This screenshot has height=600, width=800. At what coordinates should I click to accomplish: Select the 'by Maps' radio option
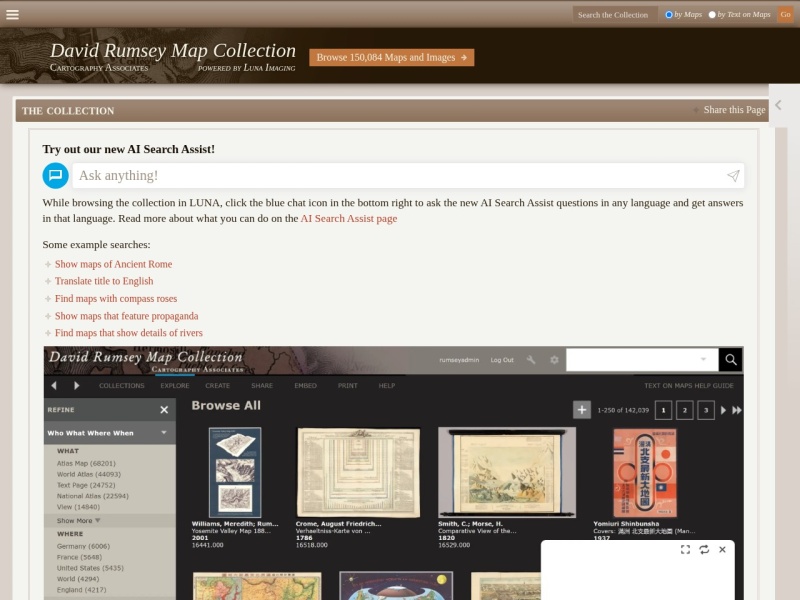tap(668, 14)
